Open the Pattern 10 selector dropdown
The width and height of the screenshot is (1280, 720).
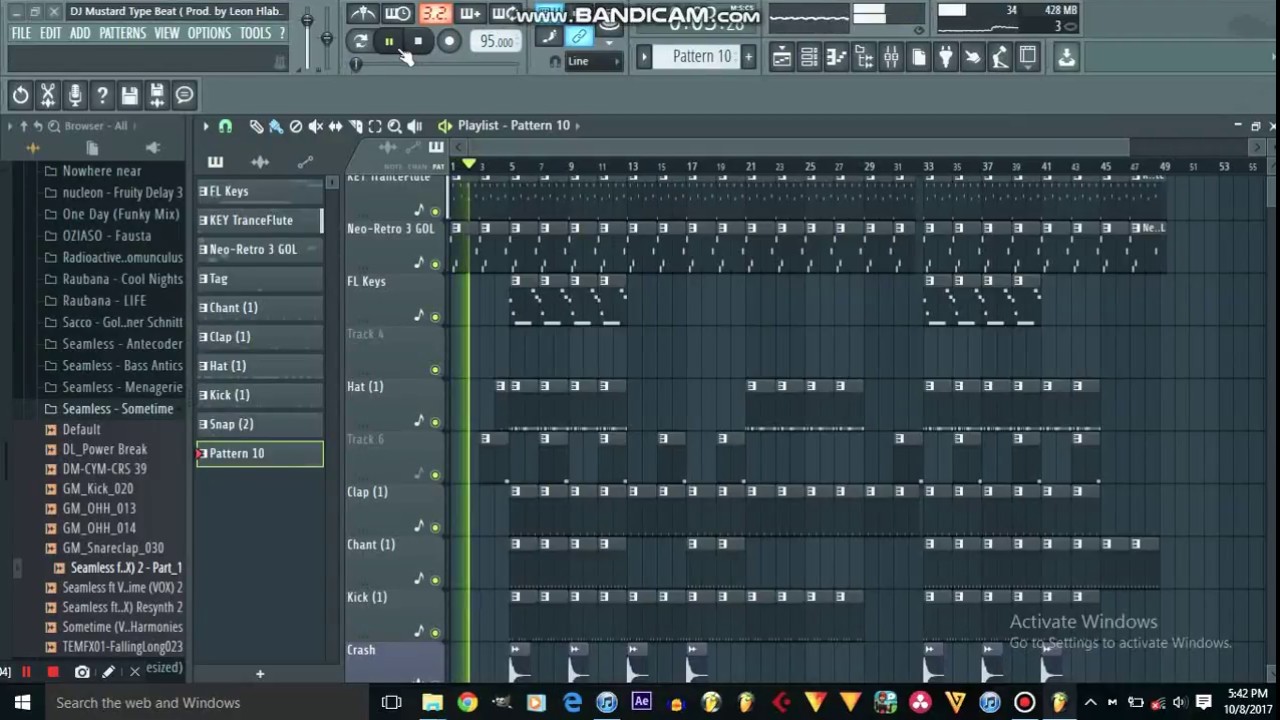point(702,57)
